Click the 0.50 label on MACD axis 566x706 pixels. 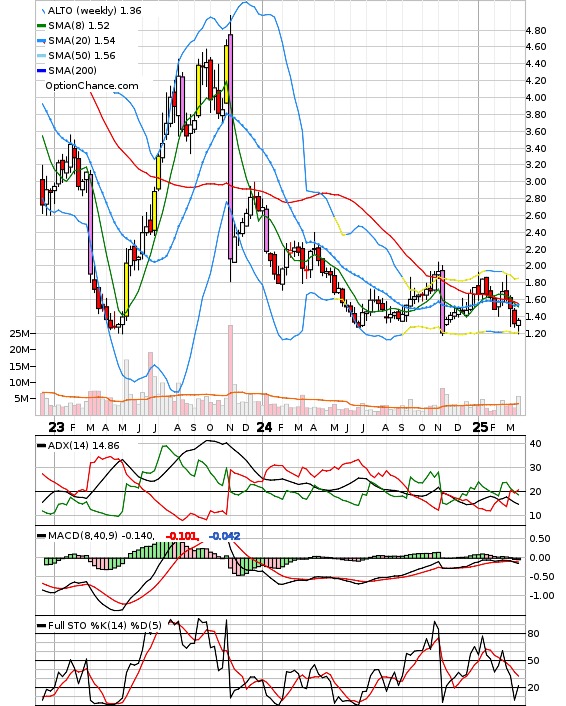point(539,539)
